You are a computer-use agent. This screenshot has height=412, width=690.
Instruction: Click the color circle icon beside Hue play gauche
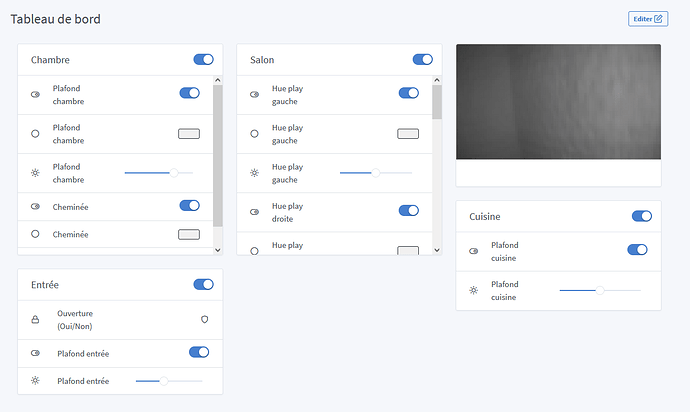pos(254,134)
